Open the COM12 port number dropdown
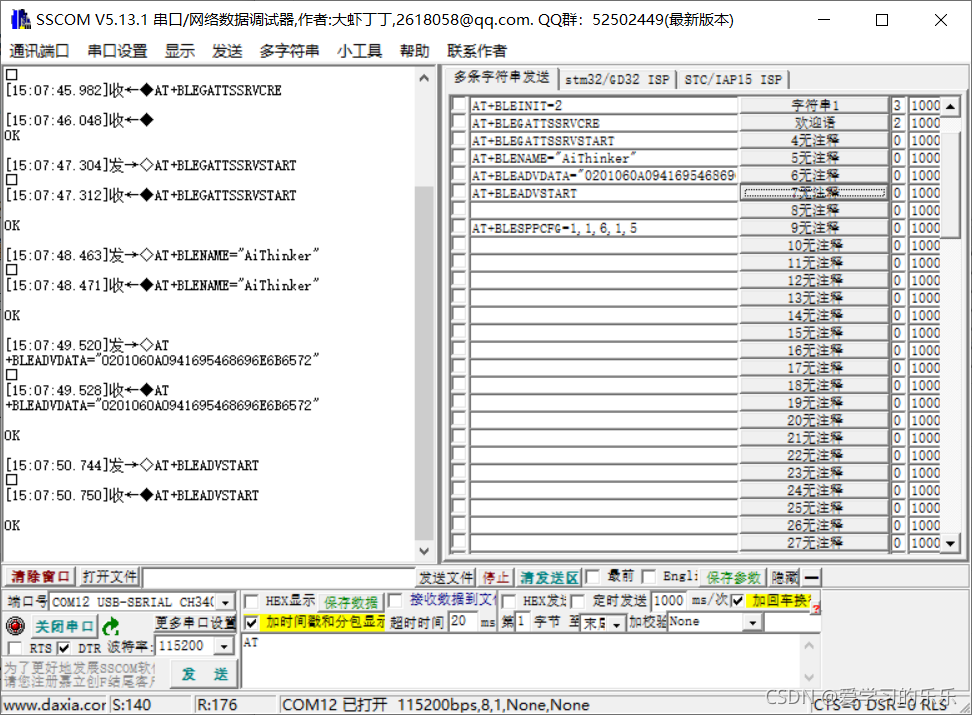 pyautogui.click(x=226, y=602)
